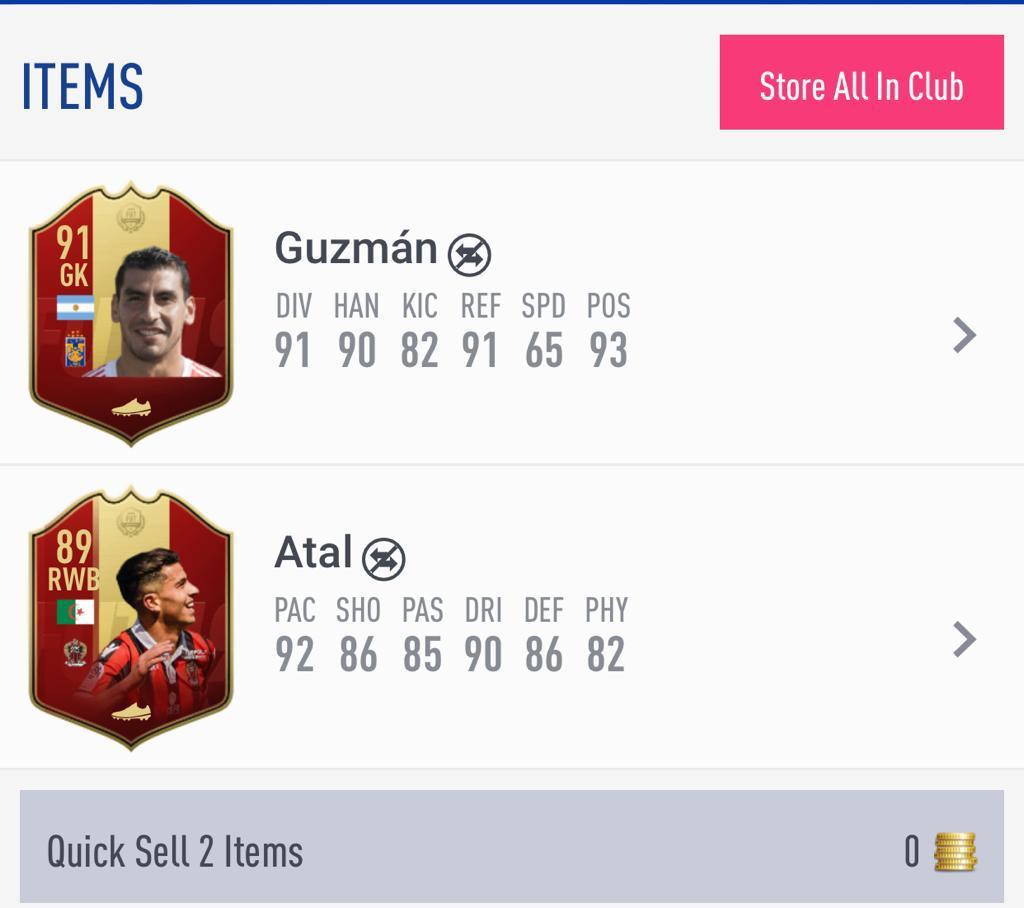Click the Argentina flag on Guzmán's card

click(75, 307)
